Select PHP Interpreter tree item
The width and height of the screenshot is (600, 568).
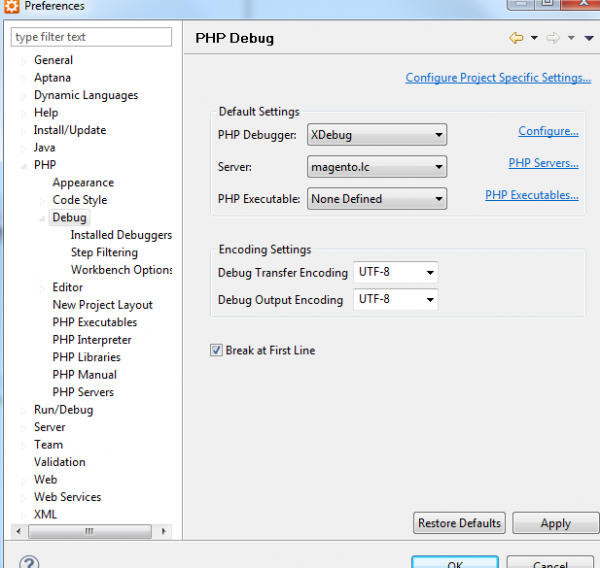pyautogui.click(x=92, y=340)
